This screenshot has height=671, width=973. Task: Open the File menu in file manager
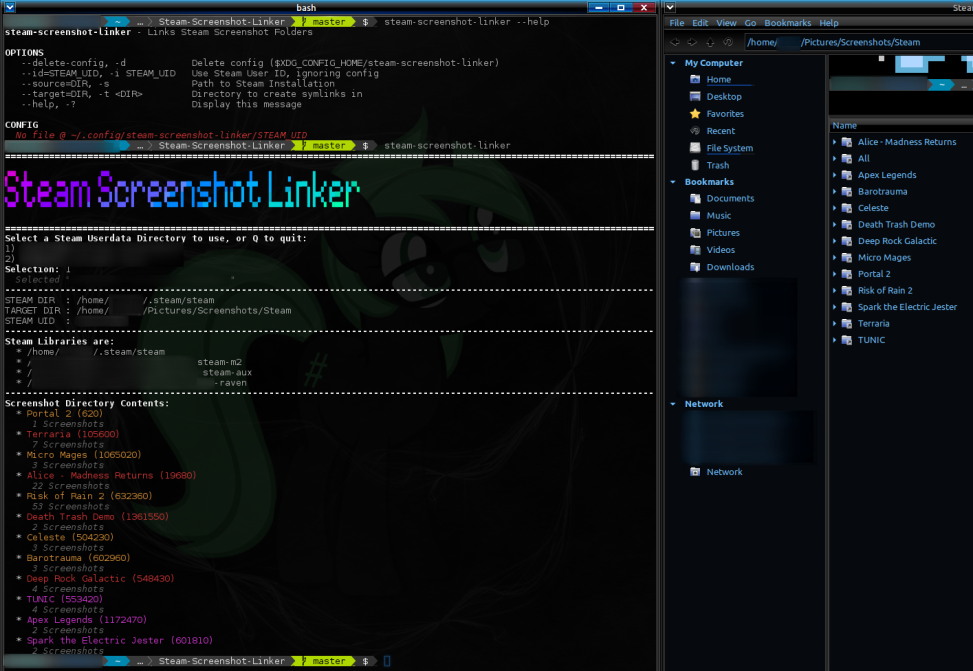click(676, 23)
